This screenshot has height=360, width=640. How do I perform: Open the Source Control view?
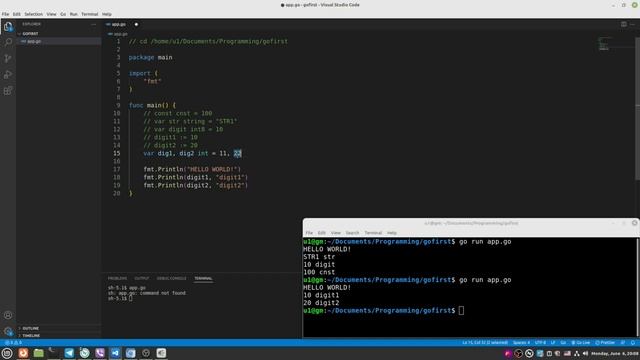(8, 58)
